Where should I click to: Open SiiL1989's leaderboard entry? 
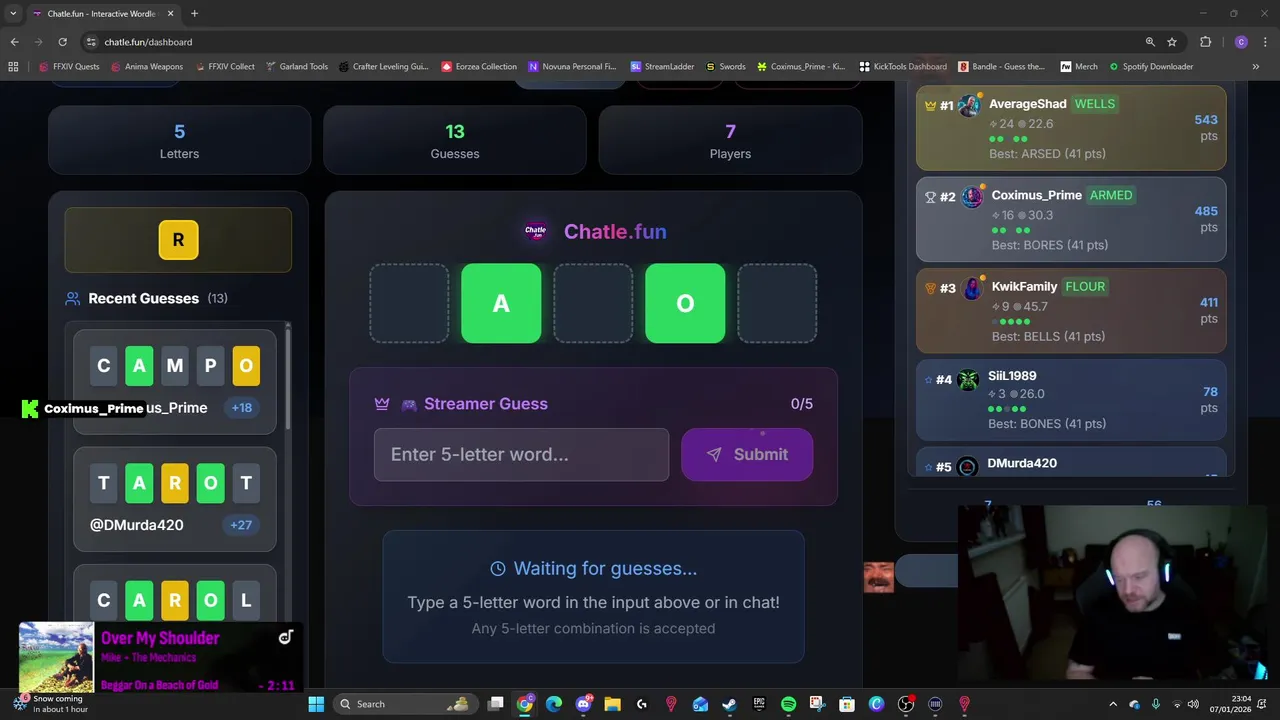click(1071, 399)
